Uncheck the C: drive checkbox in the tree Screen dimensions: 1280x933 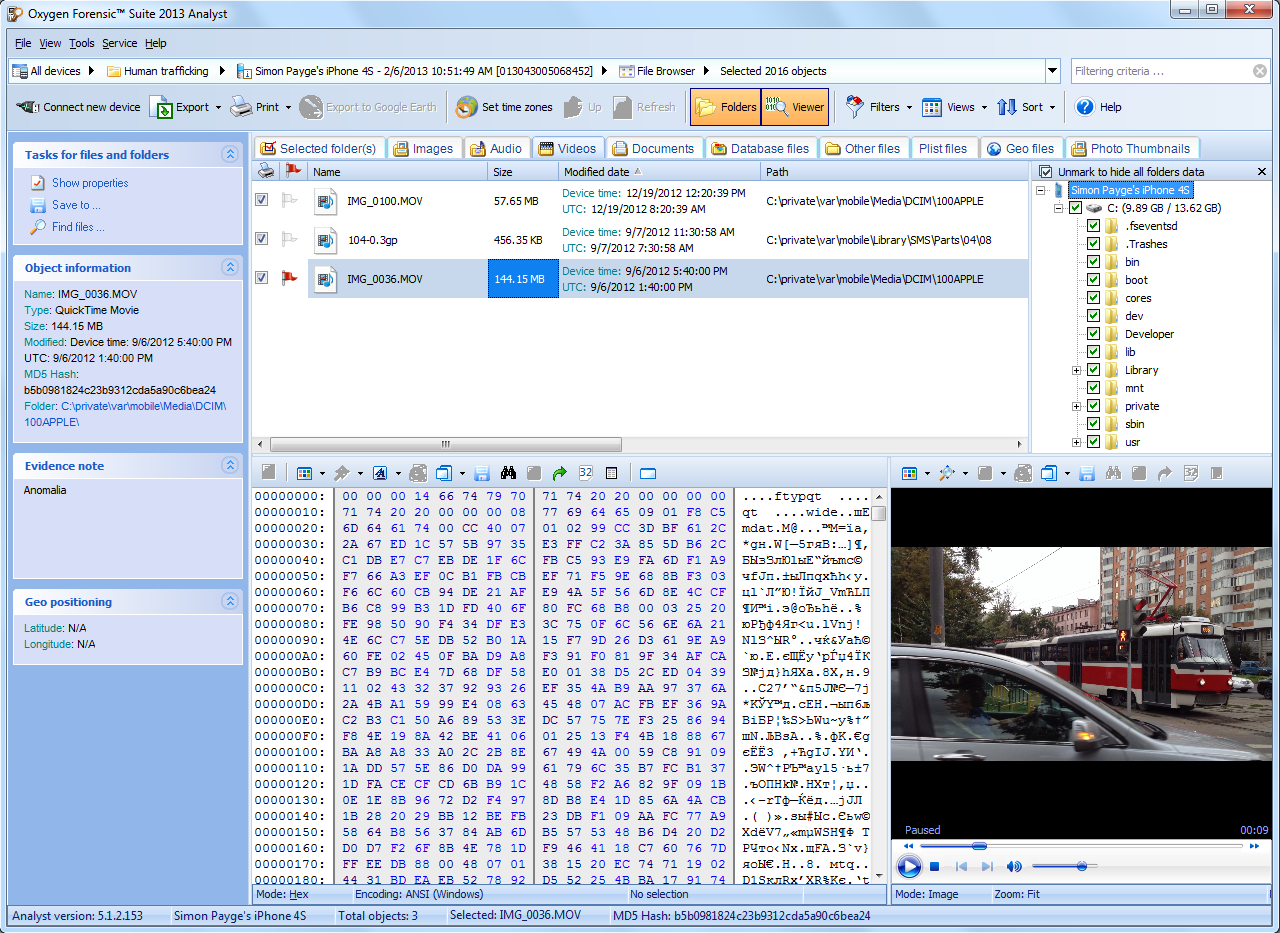[1076, 208]
